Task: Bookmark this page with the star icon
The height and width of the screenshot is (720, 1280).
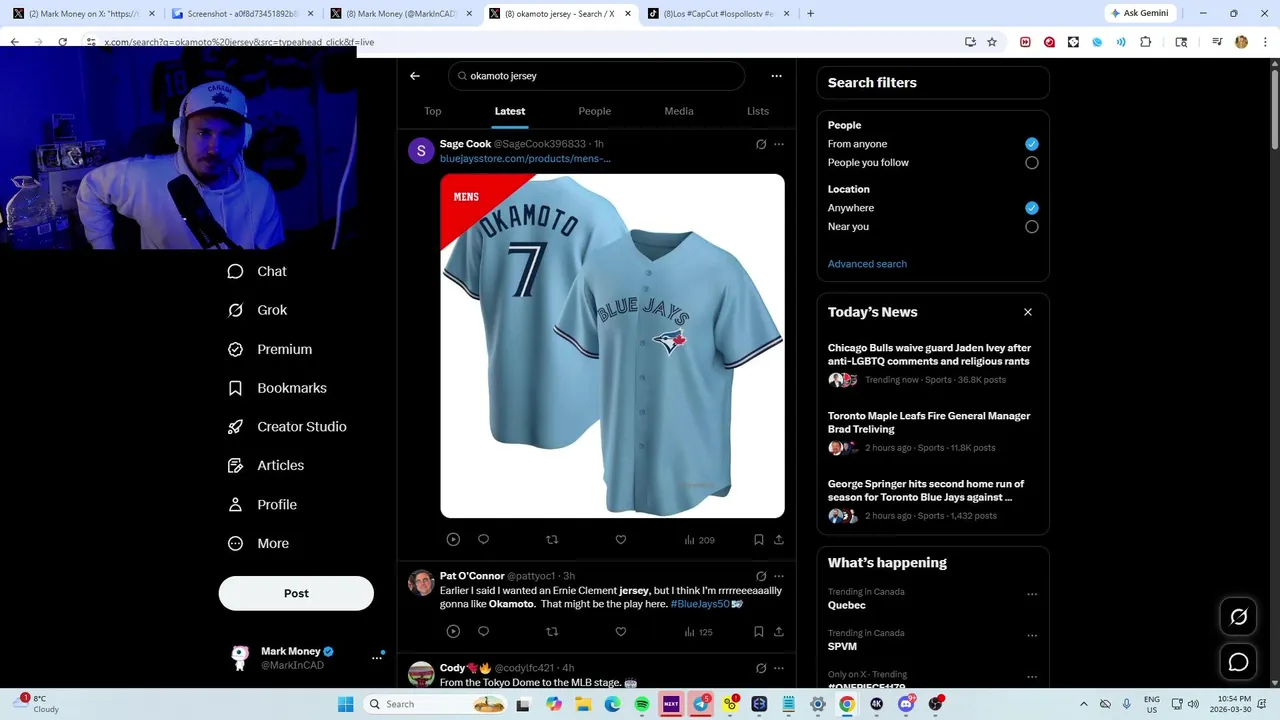Action: pyautogui.click(x=992, y=42)
